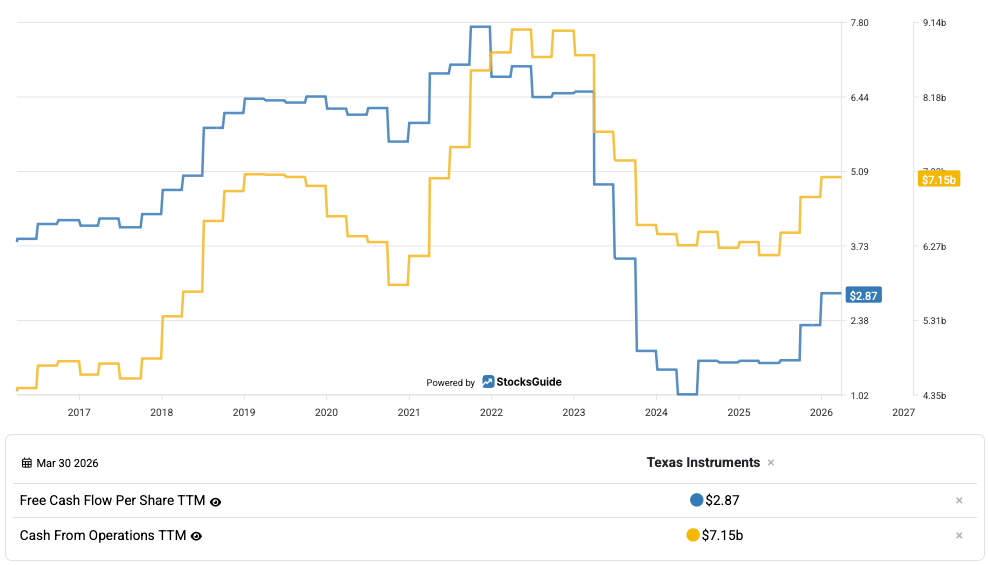Click the 2022 label on the time axis
The image size is (988, 565).
point(491,412)
